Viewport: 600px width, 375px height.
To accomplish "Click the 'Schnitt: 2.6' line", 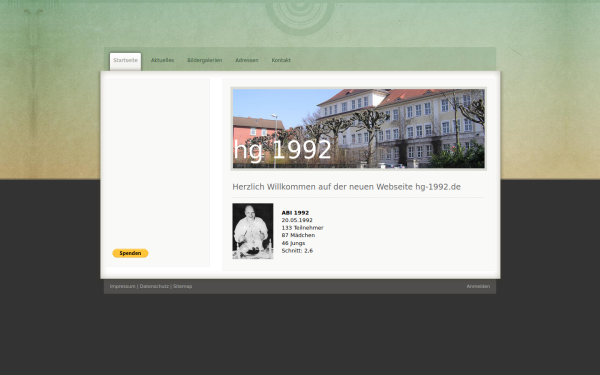I will 297,251.
